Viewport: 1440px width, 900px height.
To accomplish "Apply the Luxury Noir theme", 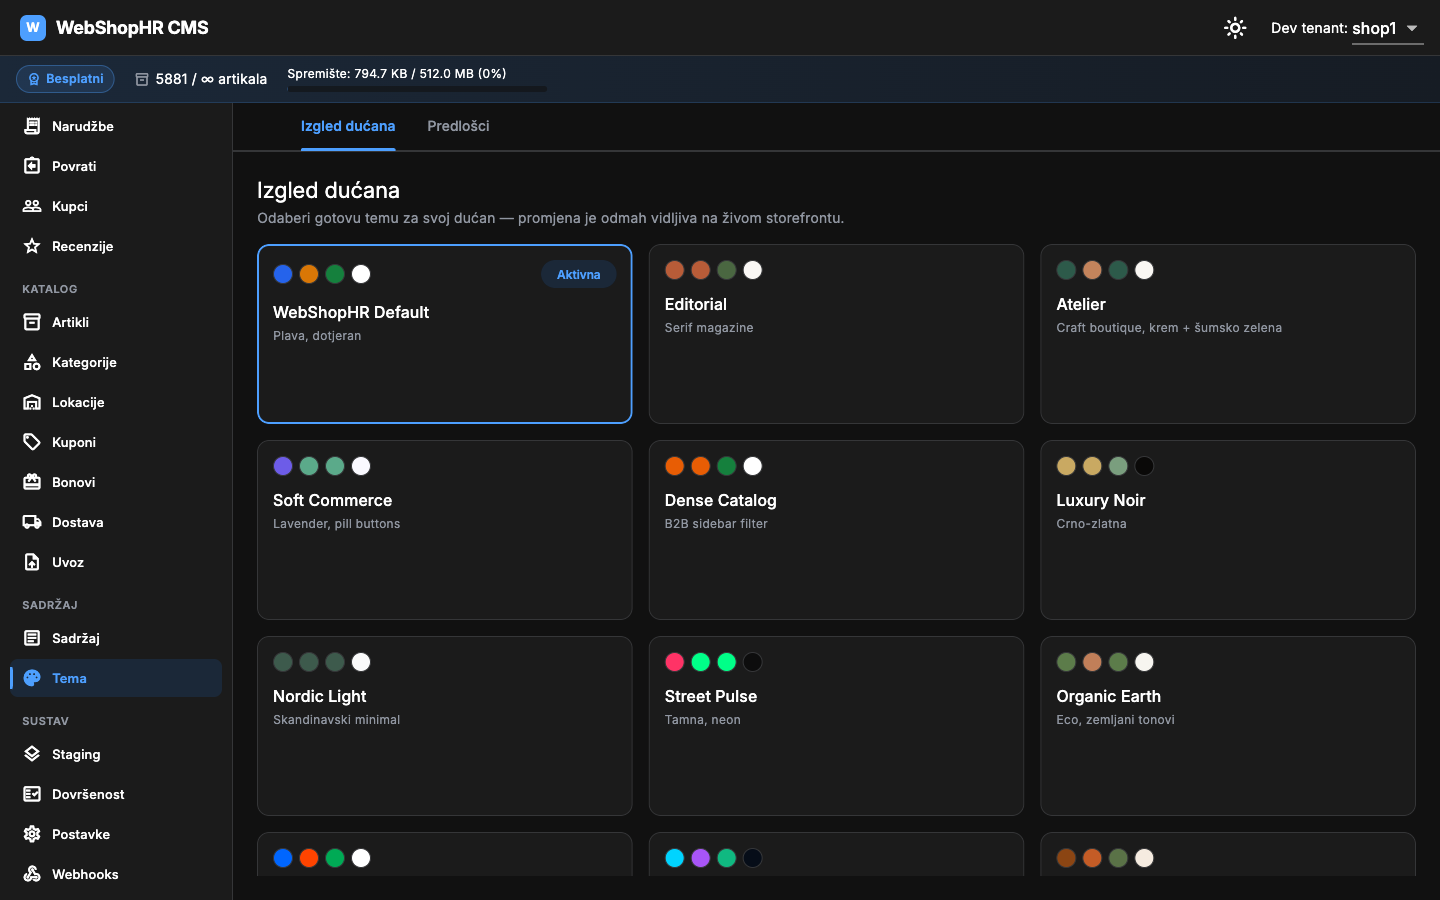I will [1228, 530].
